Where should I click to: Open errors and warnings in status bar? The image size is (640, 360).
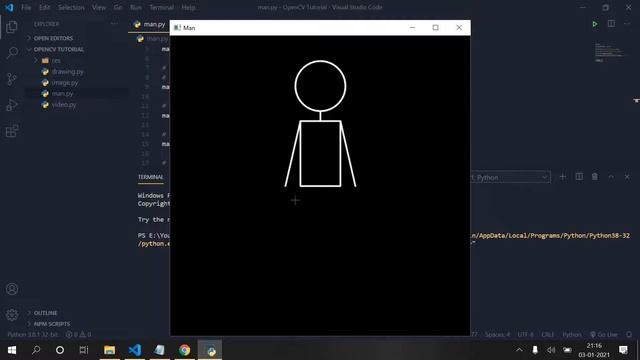79,335
